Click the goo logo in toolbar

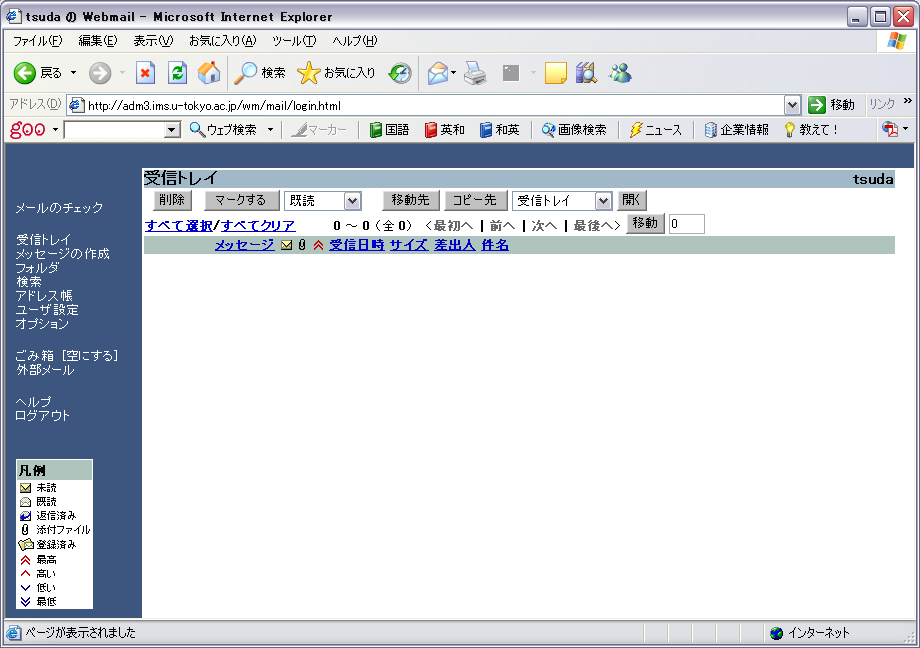(28, 129)
